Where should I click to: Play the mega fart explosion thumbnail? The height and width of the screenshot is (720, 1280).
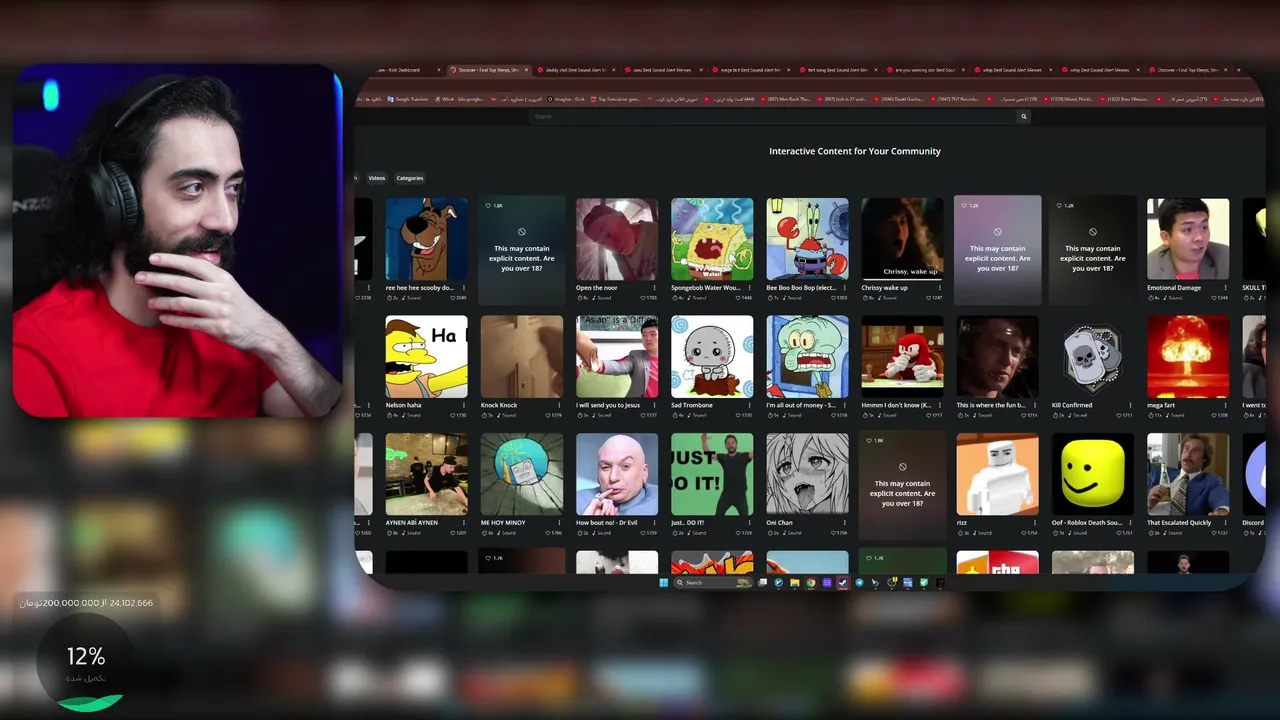pos(1188,357)
